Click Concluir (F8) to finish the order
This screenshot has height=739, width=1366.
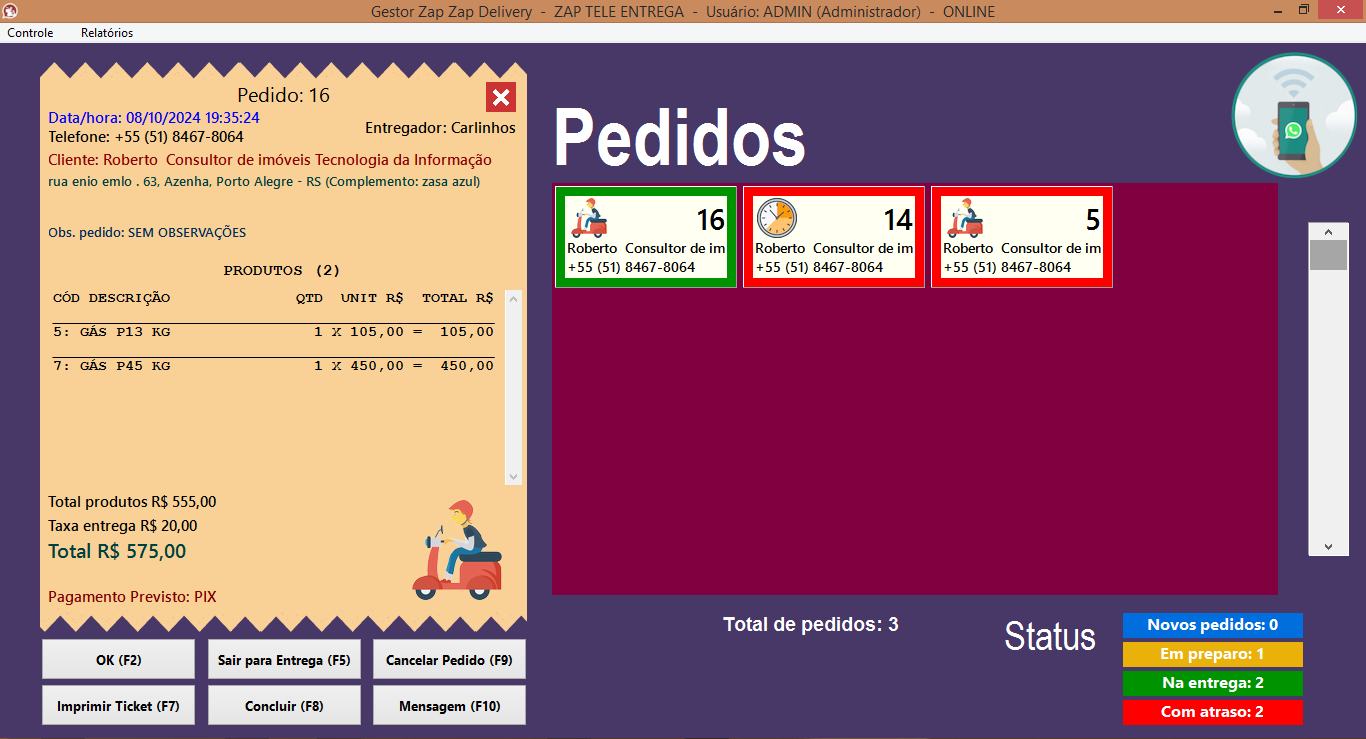pos(283,705)
